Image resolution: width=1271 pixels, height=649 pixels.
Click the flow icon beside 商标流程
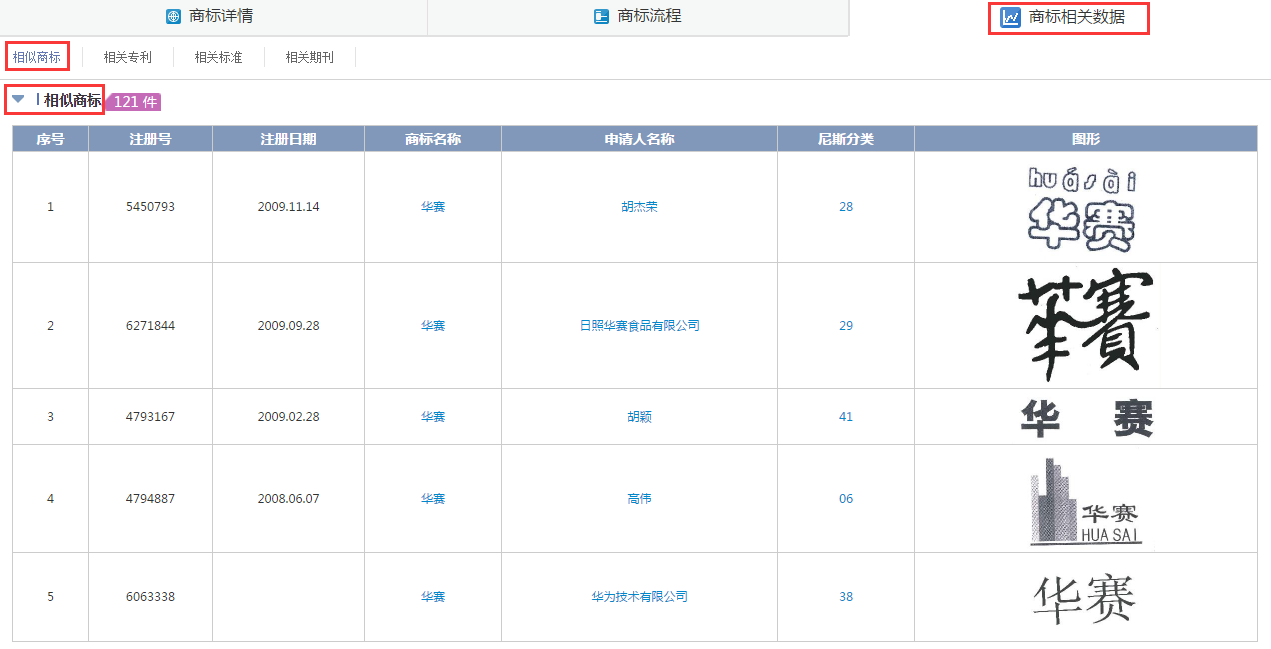click(601, 17)
